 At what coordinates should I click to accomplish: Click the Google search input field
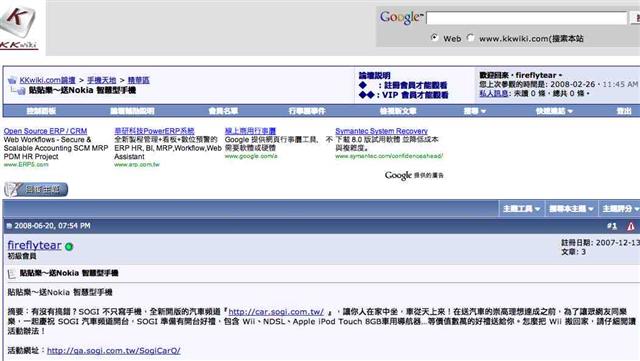pyautogui.click(x=527, y=18)
